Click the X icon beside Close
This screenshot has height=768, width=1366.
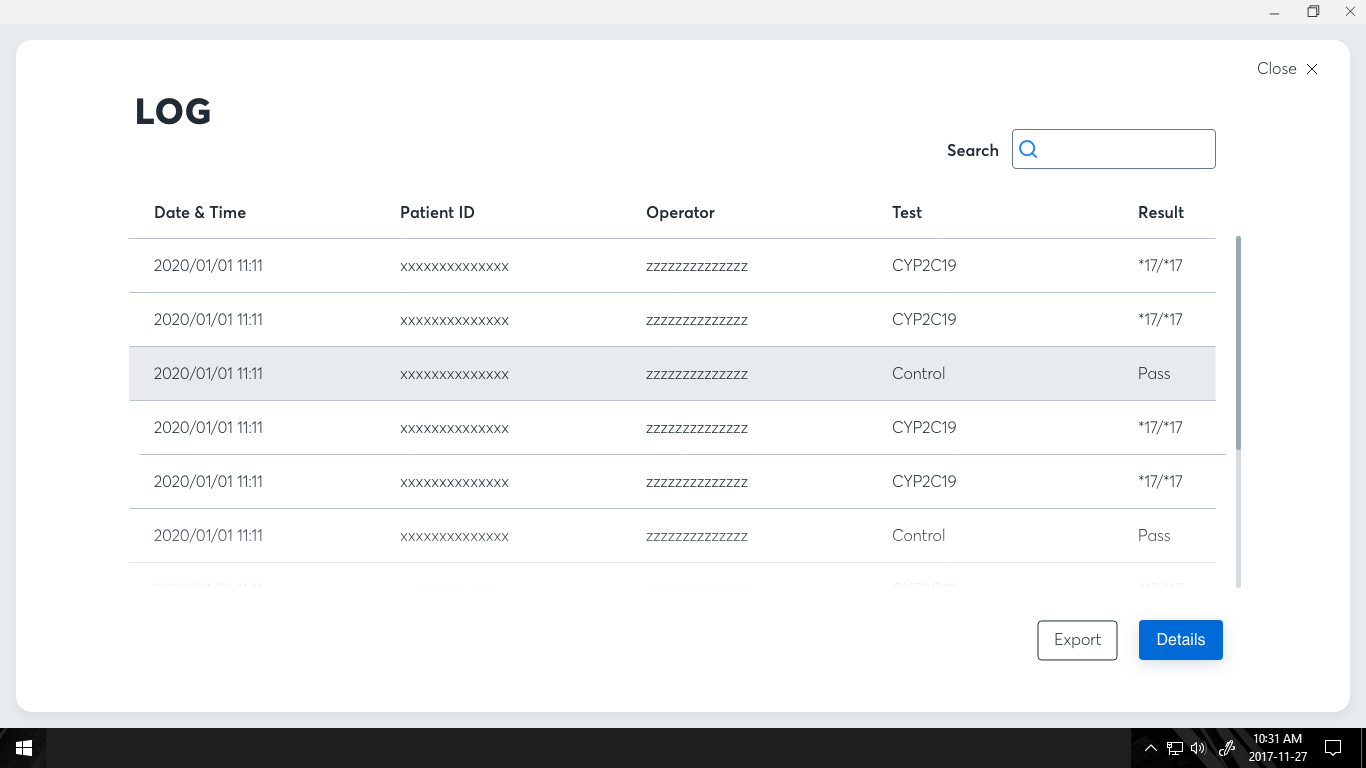click(x=1312, y=69)
